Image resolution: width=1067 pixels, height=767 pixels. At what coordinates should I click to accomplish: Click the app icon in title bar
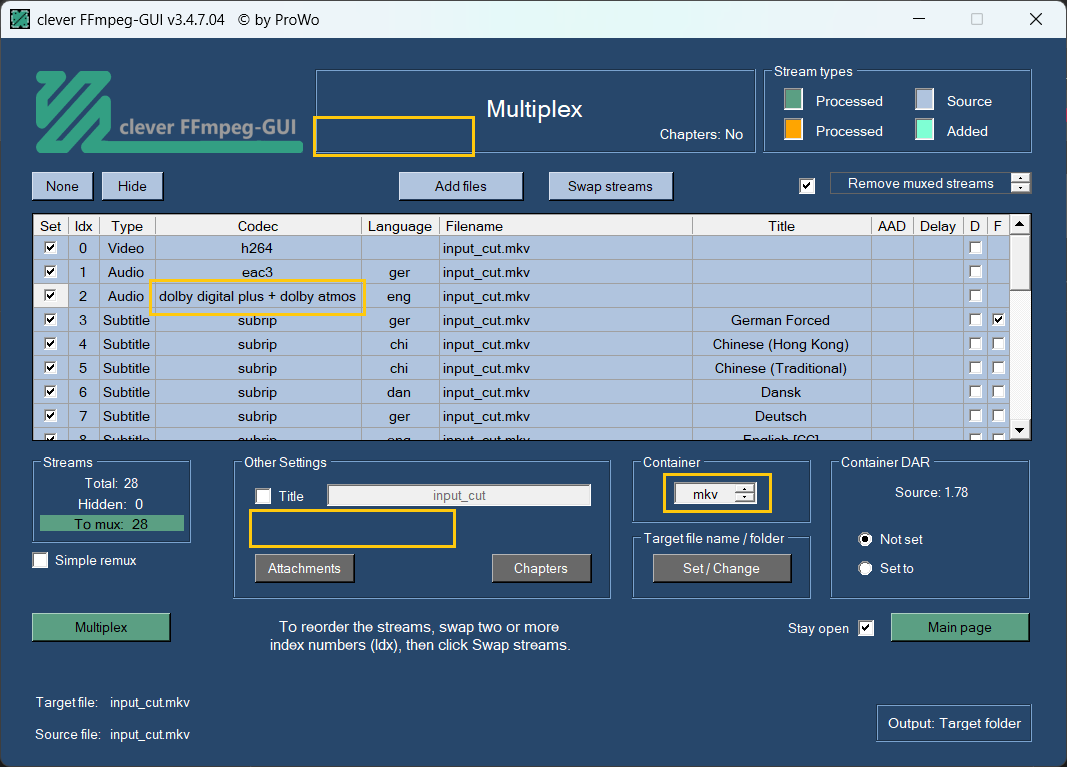pos(19,19)
